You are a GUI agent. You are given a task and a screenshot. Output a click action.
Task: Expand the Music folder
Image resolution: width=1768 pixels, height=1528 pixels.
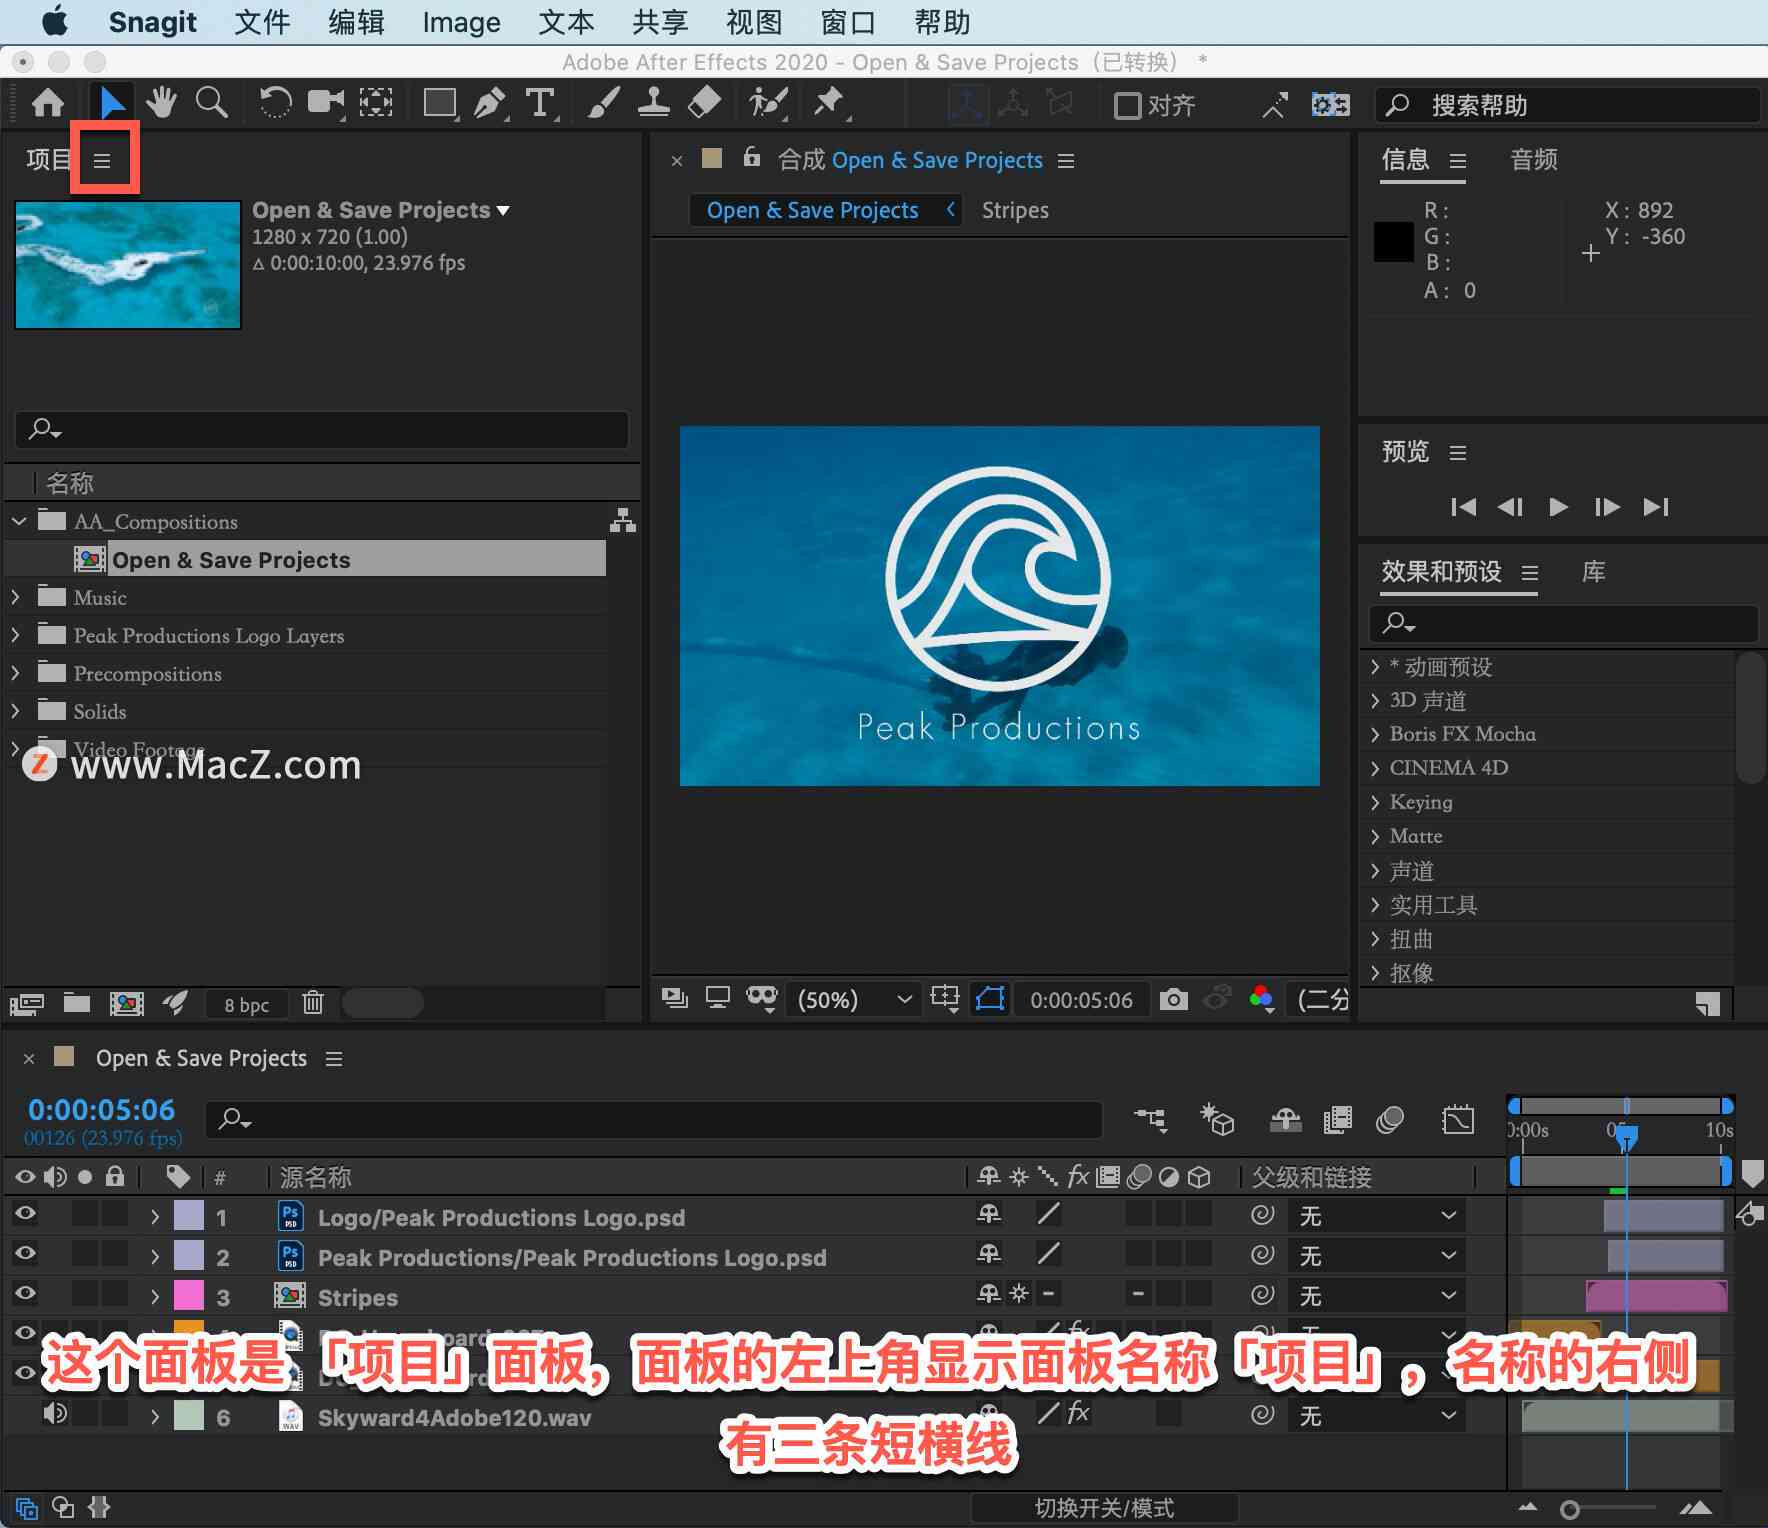coord(15,597)
